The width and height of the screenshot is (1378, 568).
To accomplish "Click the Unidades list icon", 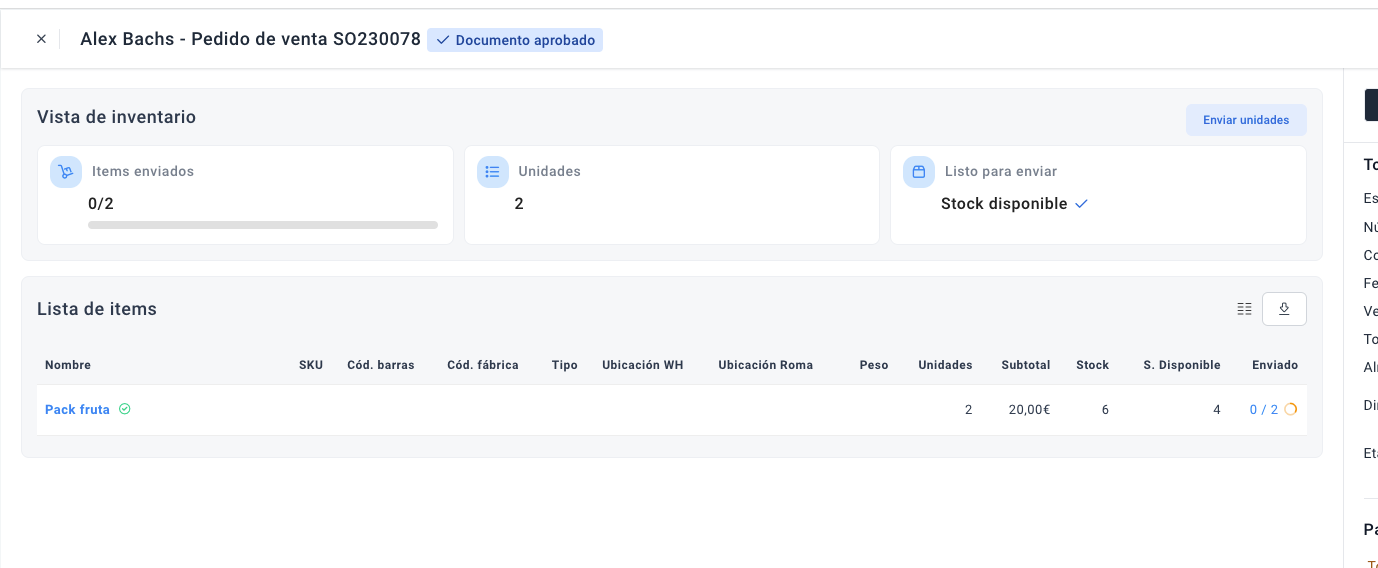I will coord(492,172).
